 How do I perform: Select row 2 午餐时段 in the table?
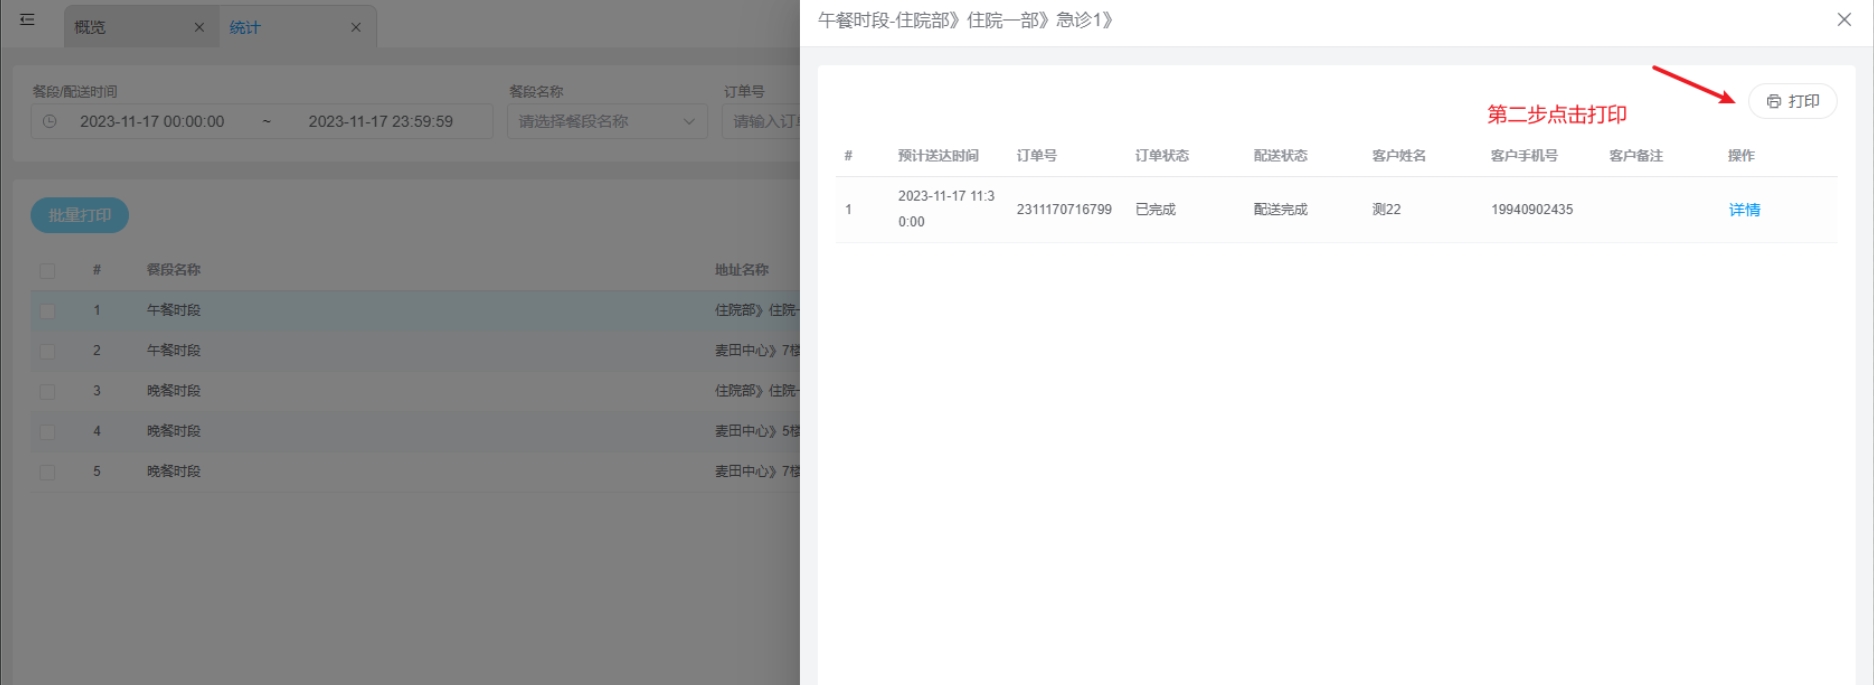pos(174,351)
